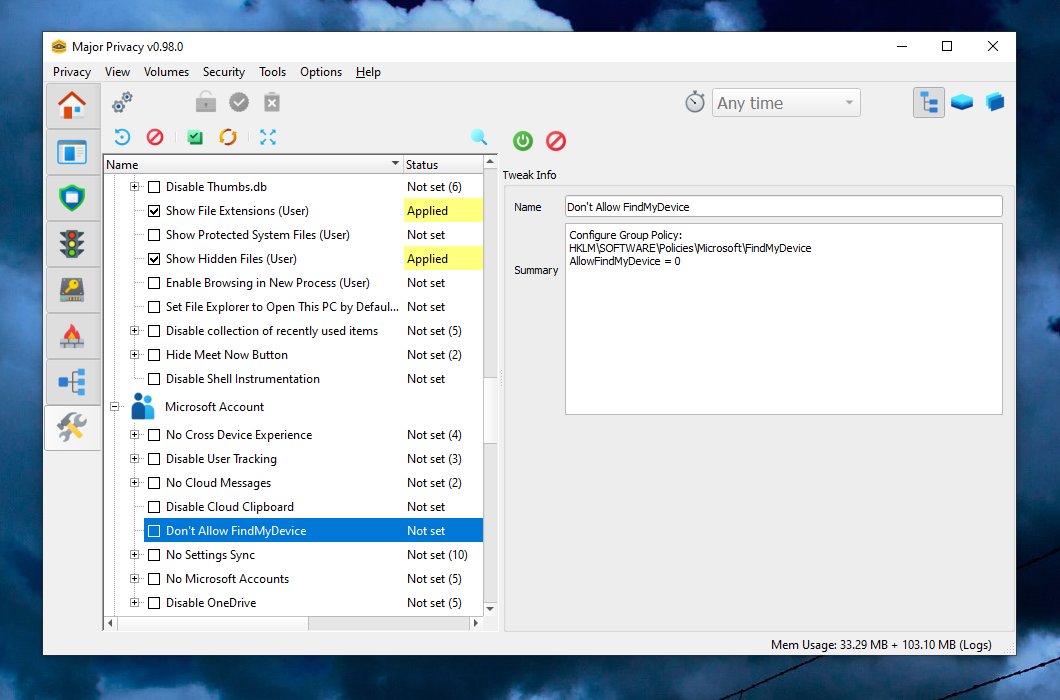
Task: Expand the No Cross Device Experience node
Action: (135, 435)
